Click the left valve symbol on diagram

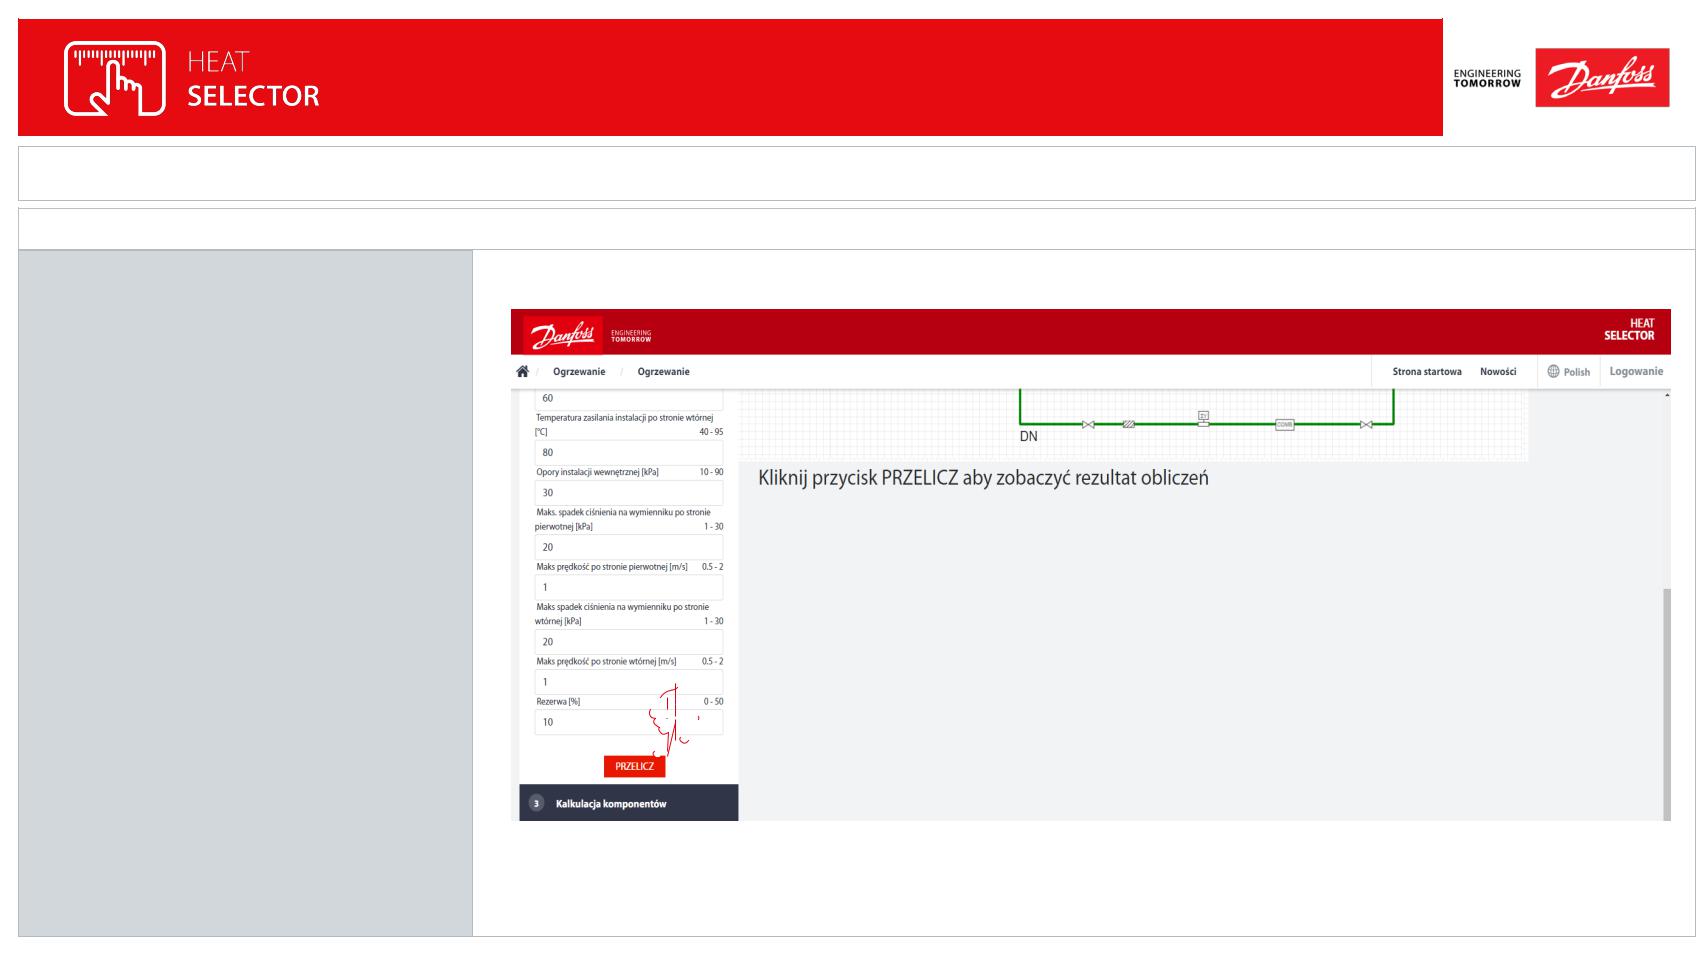pyautogui.click(x=1088, y=424)
